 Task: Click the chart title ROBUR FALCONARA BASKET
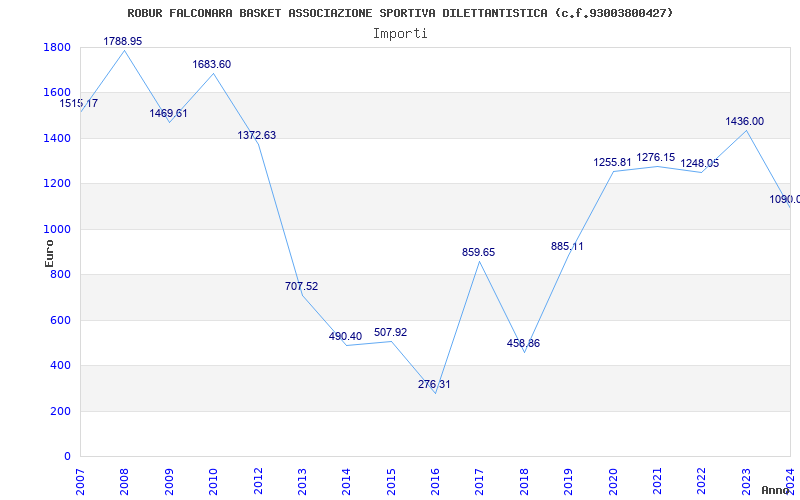(x=400, y=13)
